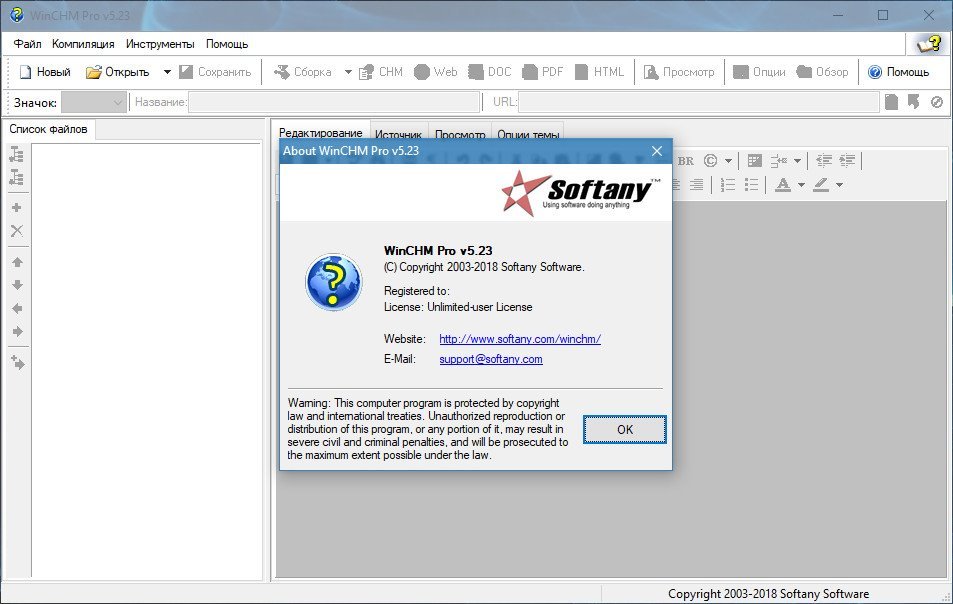The height and width of the screenshot is (604, 953).
Task: Click the numbered list icon
Action: tap(728, 185)
